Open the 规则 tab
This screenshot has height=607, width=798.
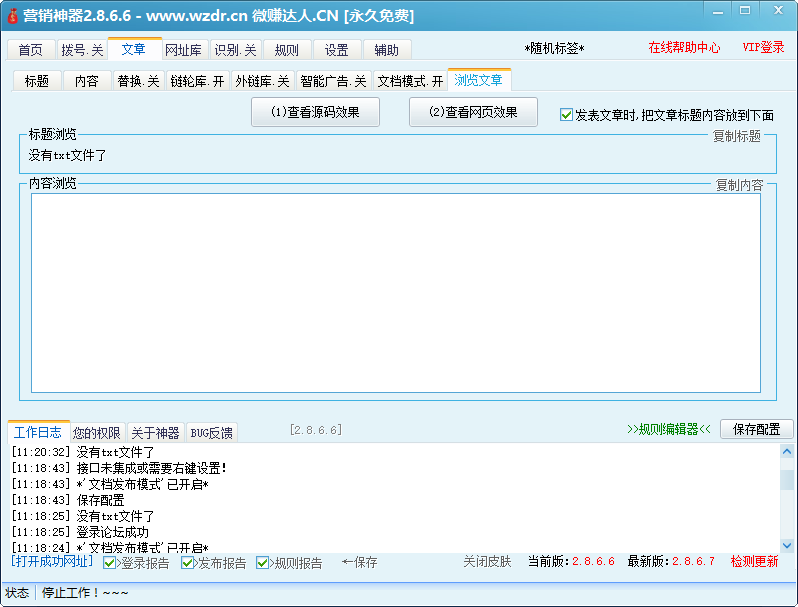(x=287, y=50)
